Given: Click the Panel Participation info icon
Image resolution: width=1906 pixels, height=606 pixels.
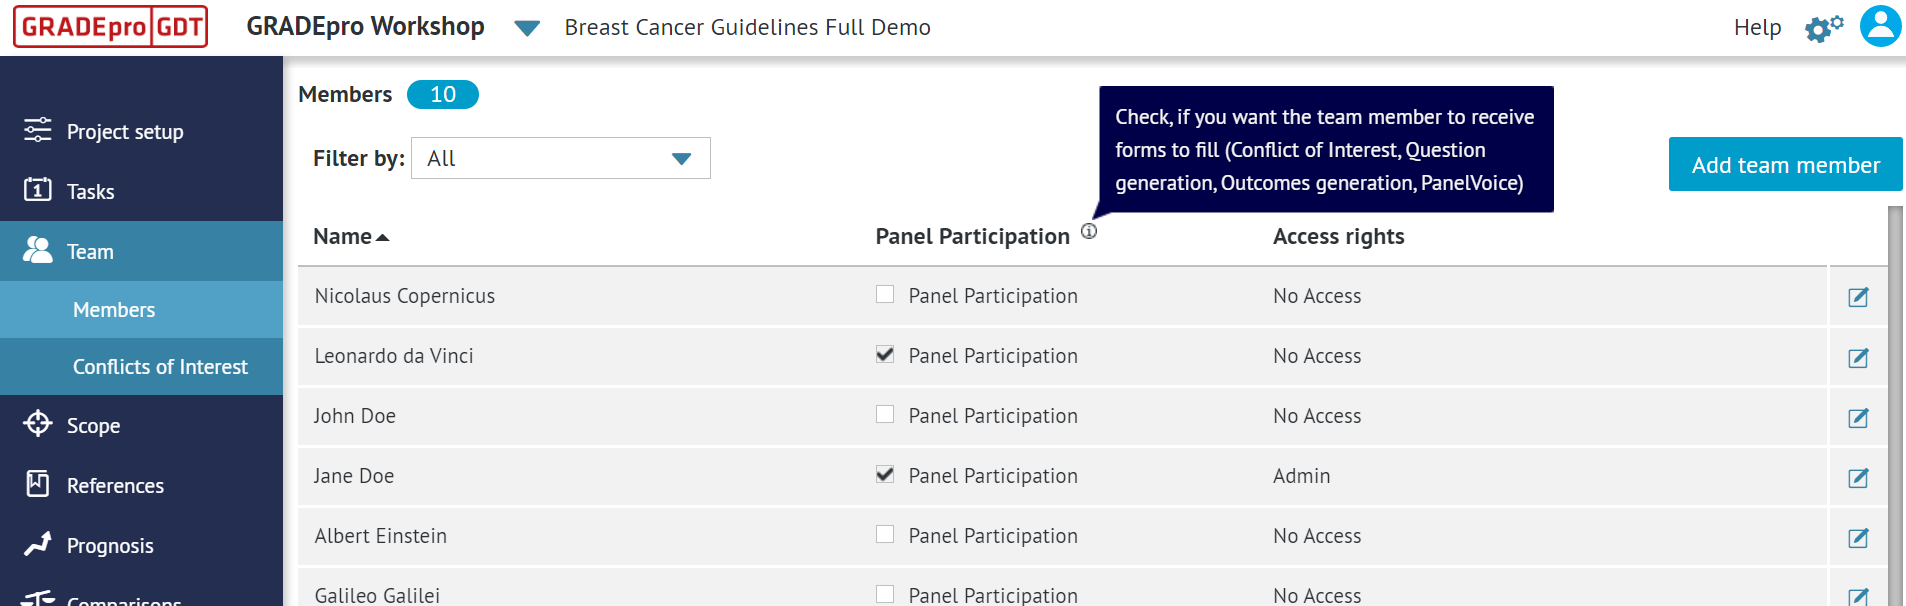Looking at the screenshot, I should 1089,231.
